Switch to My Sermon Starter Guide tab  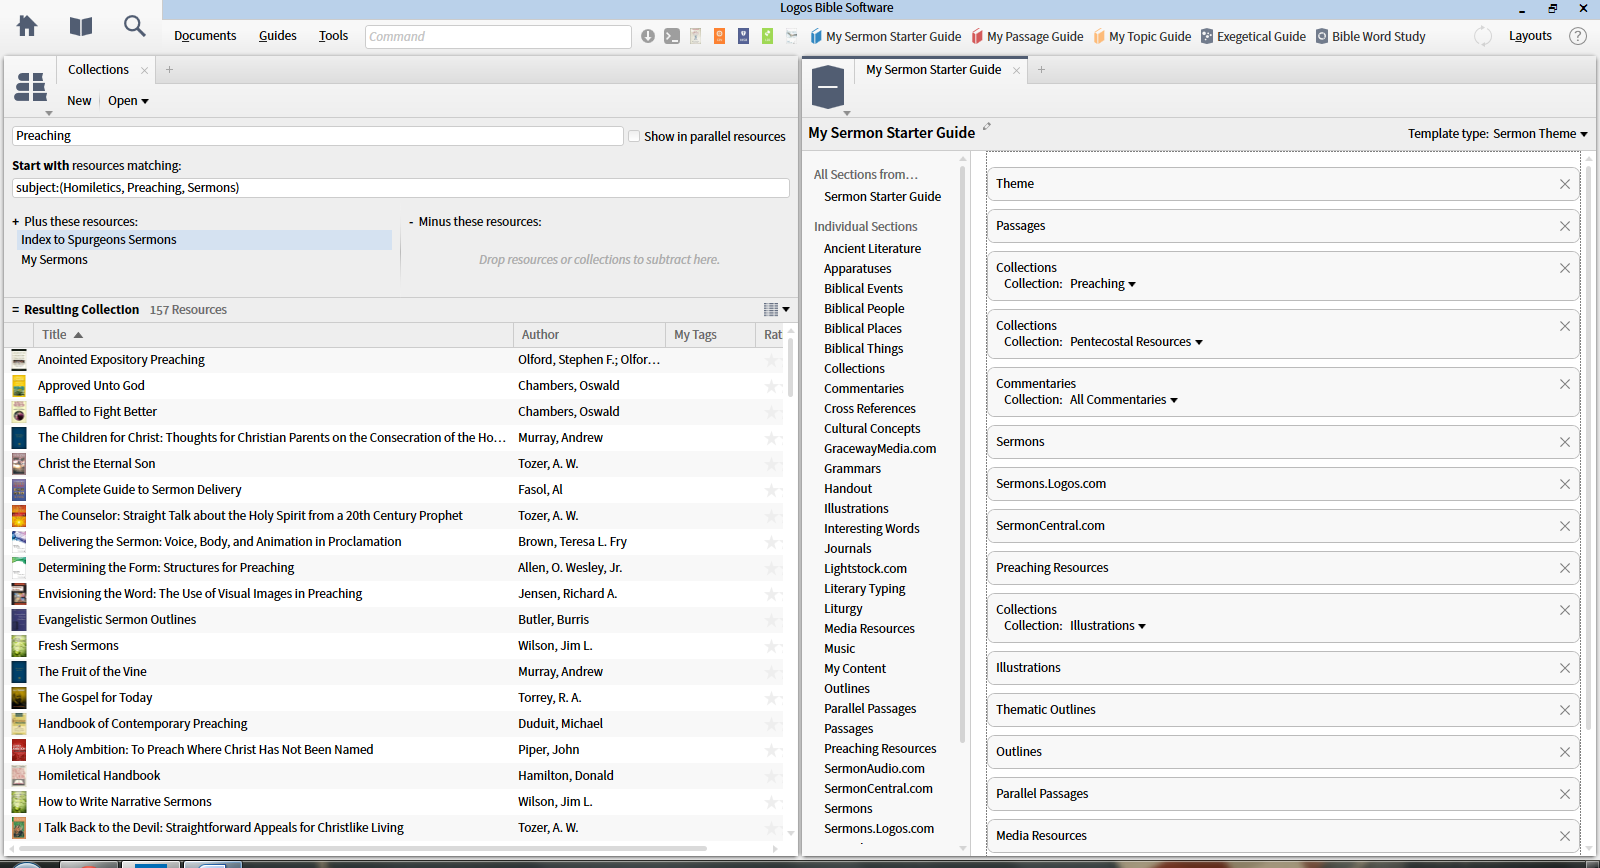[933, 70]
